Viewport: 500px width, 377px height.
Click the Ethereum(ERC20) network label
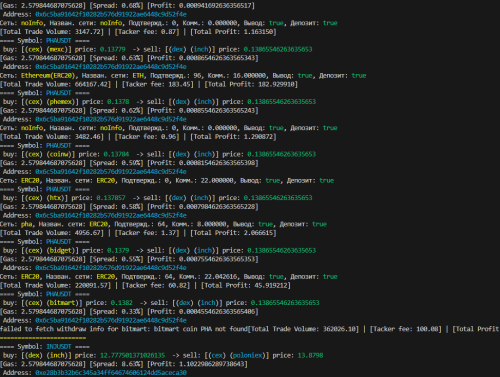click(48, 76)
